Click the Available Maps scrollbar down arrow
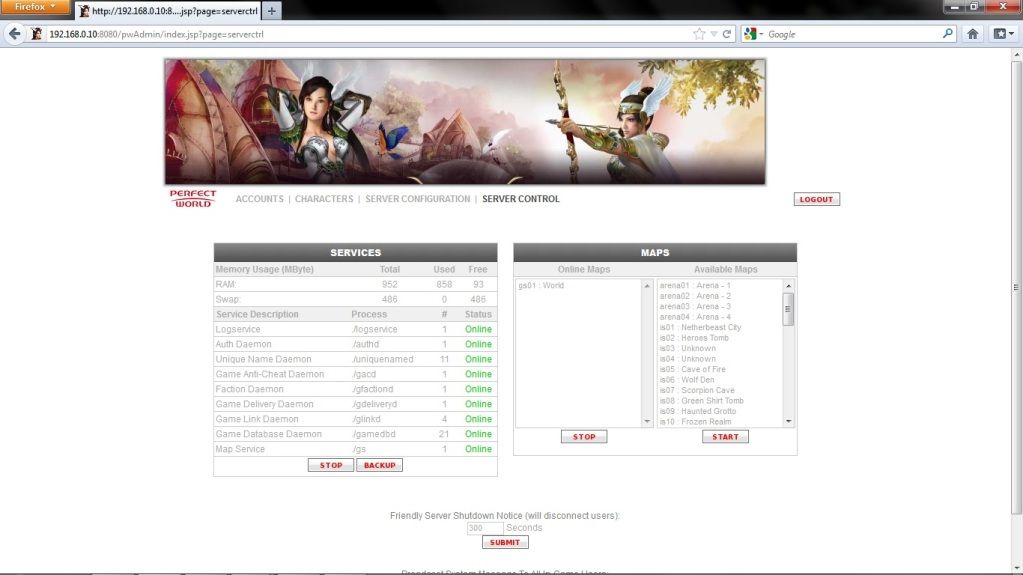This screenshot has width=1023, height=575. [x=788, y=422]
